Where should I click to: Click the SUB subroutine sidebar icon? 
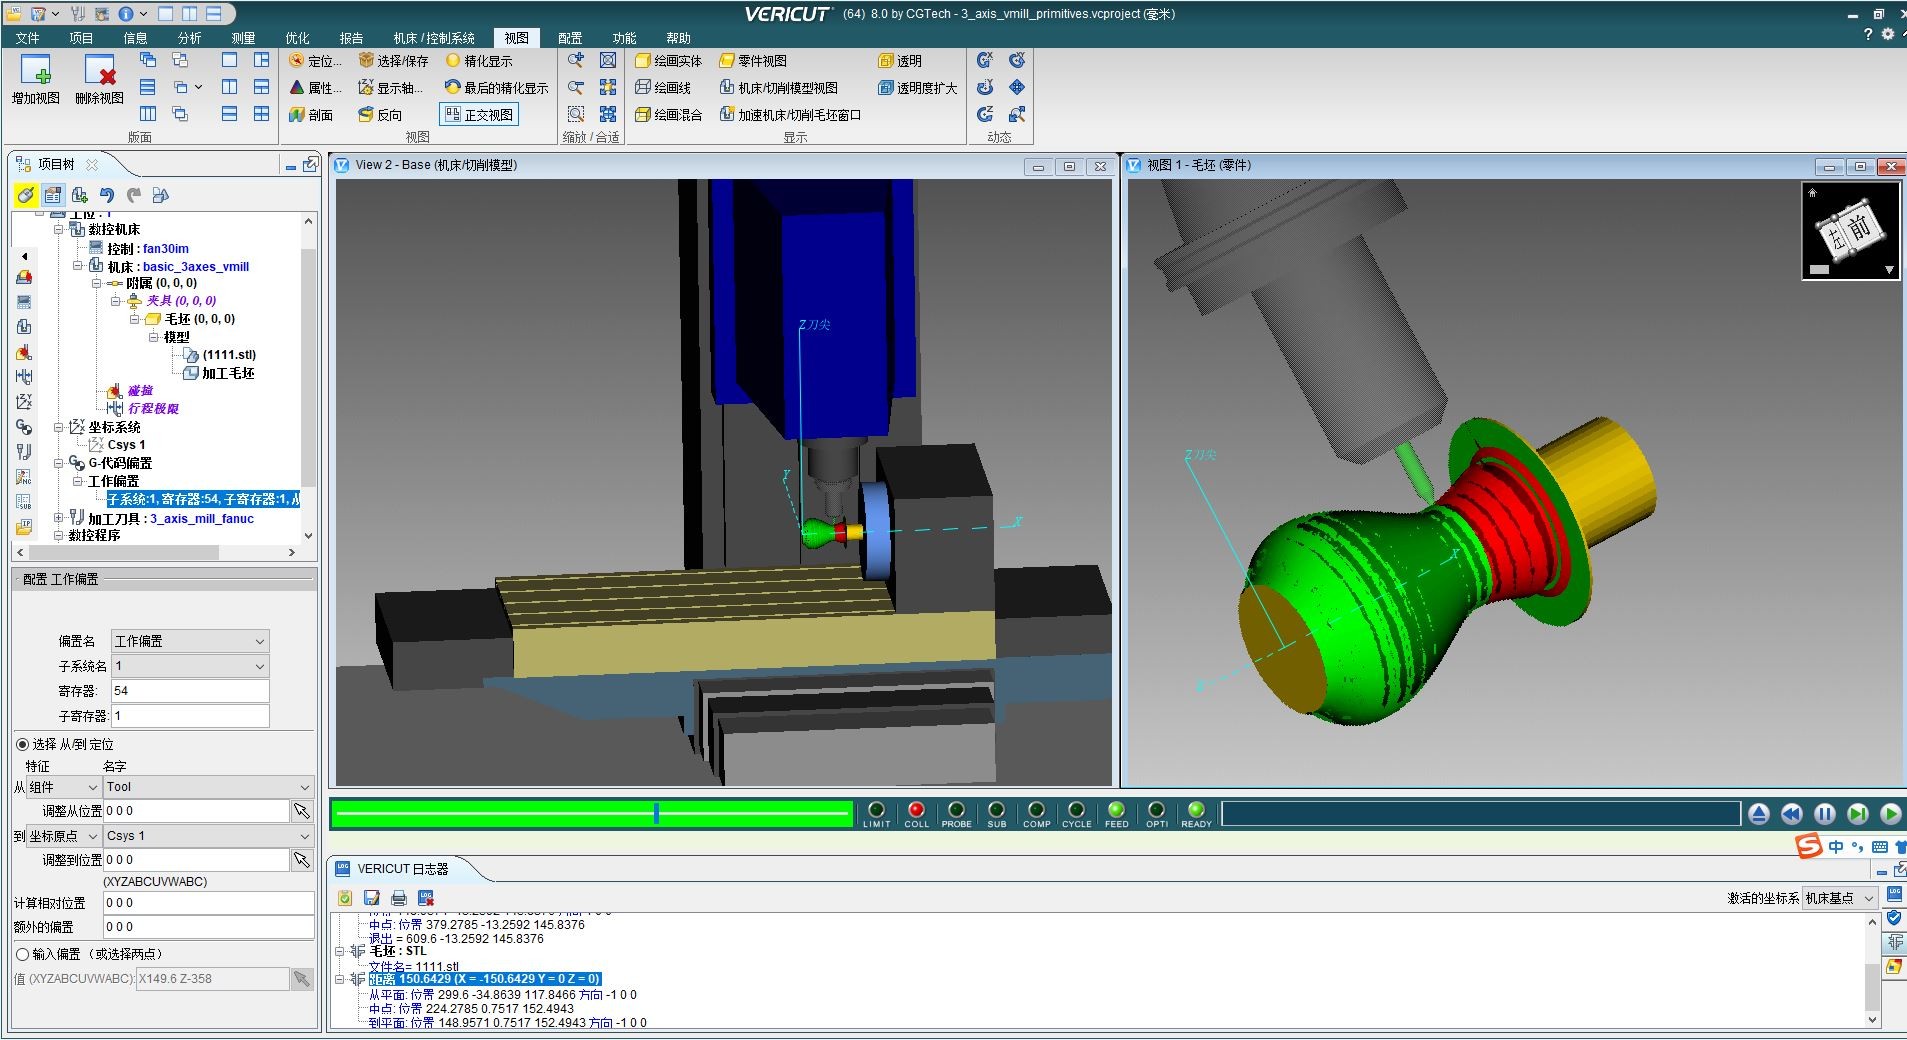click(x=24, y=502)
